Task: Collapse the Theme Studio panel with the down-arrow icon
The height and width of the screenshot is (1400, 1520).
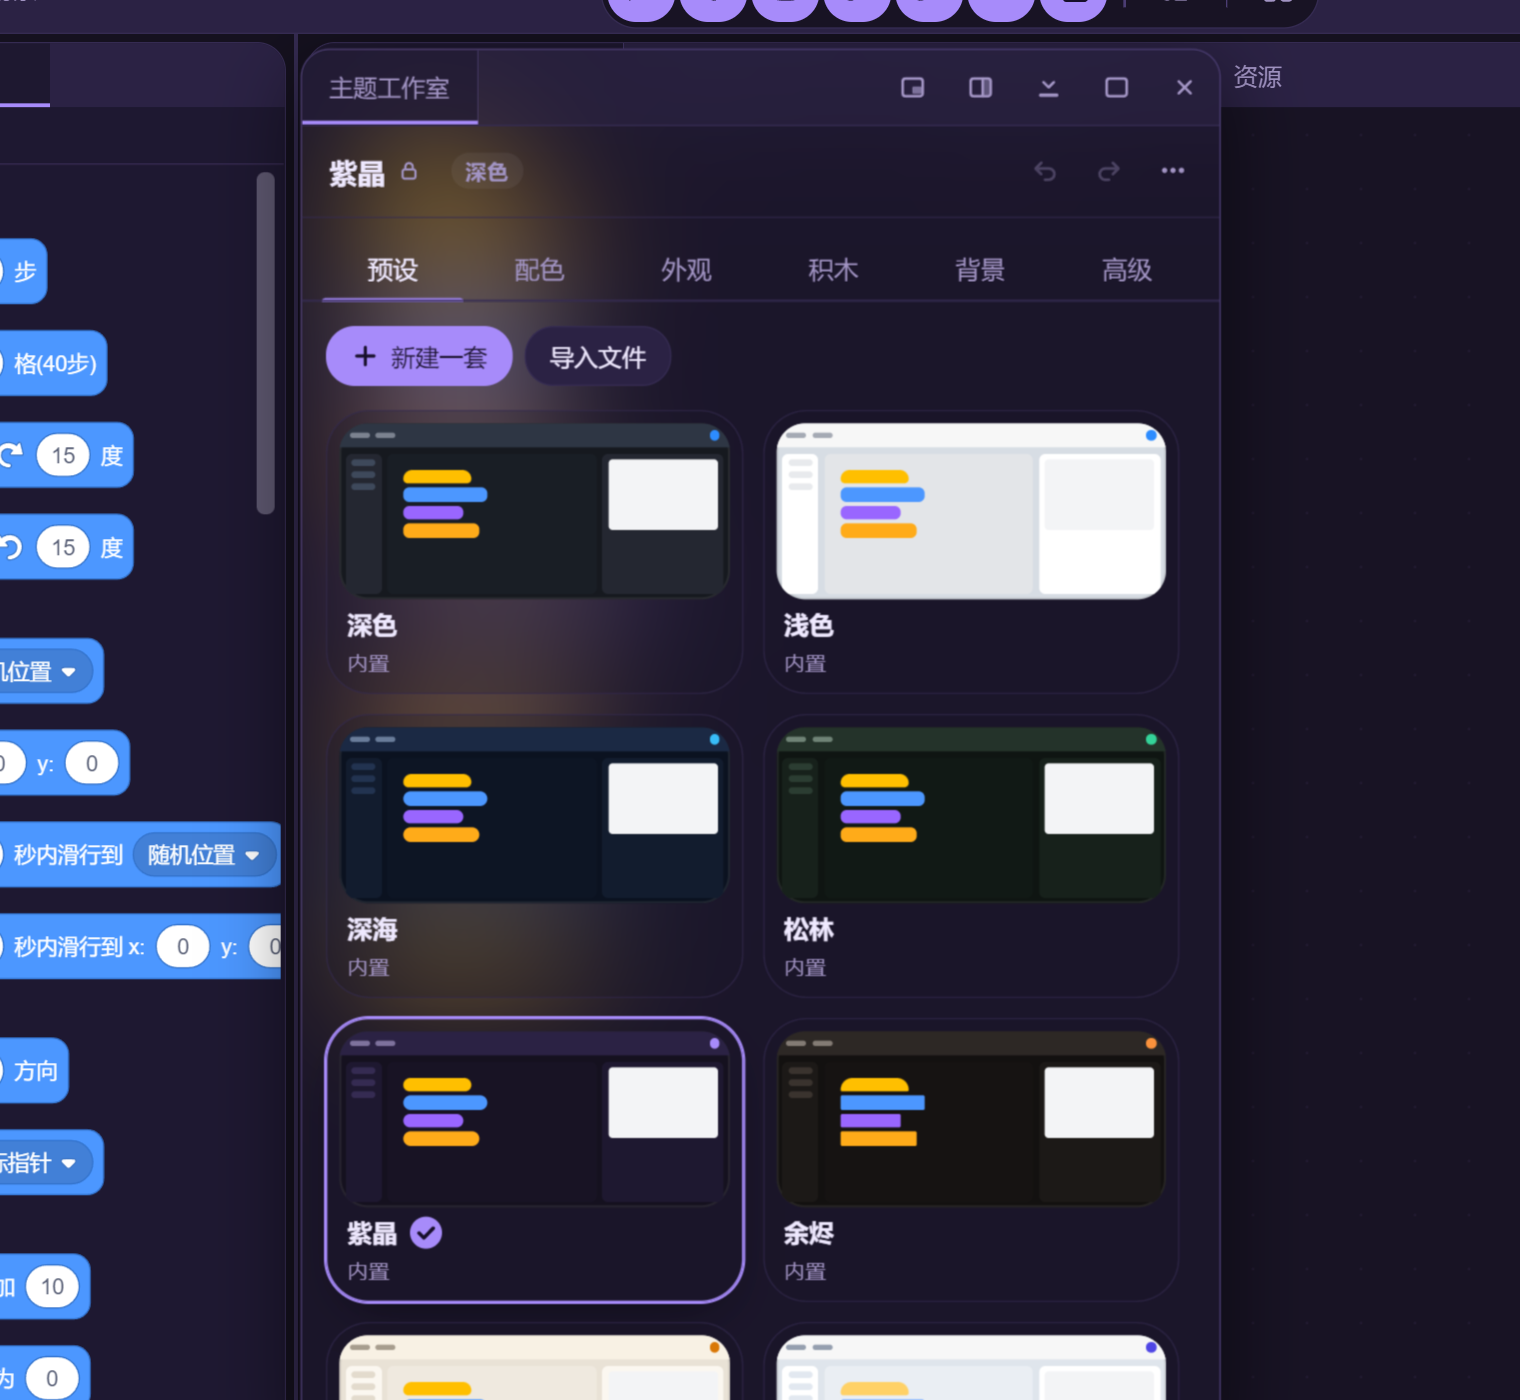Action: pyautogui.click(x=1048, y=88)
